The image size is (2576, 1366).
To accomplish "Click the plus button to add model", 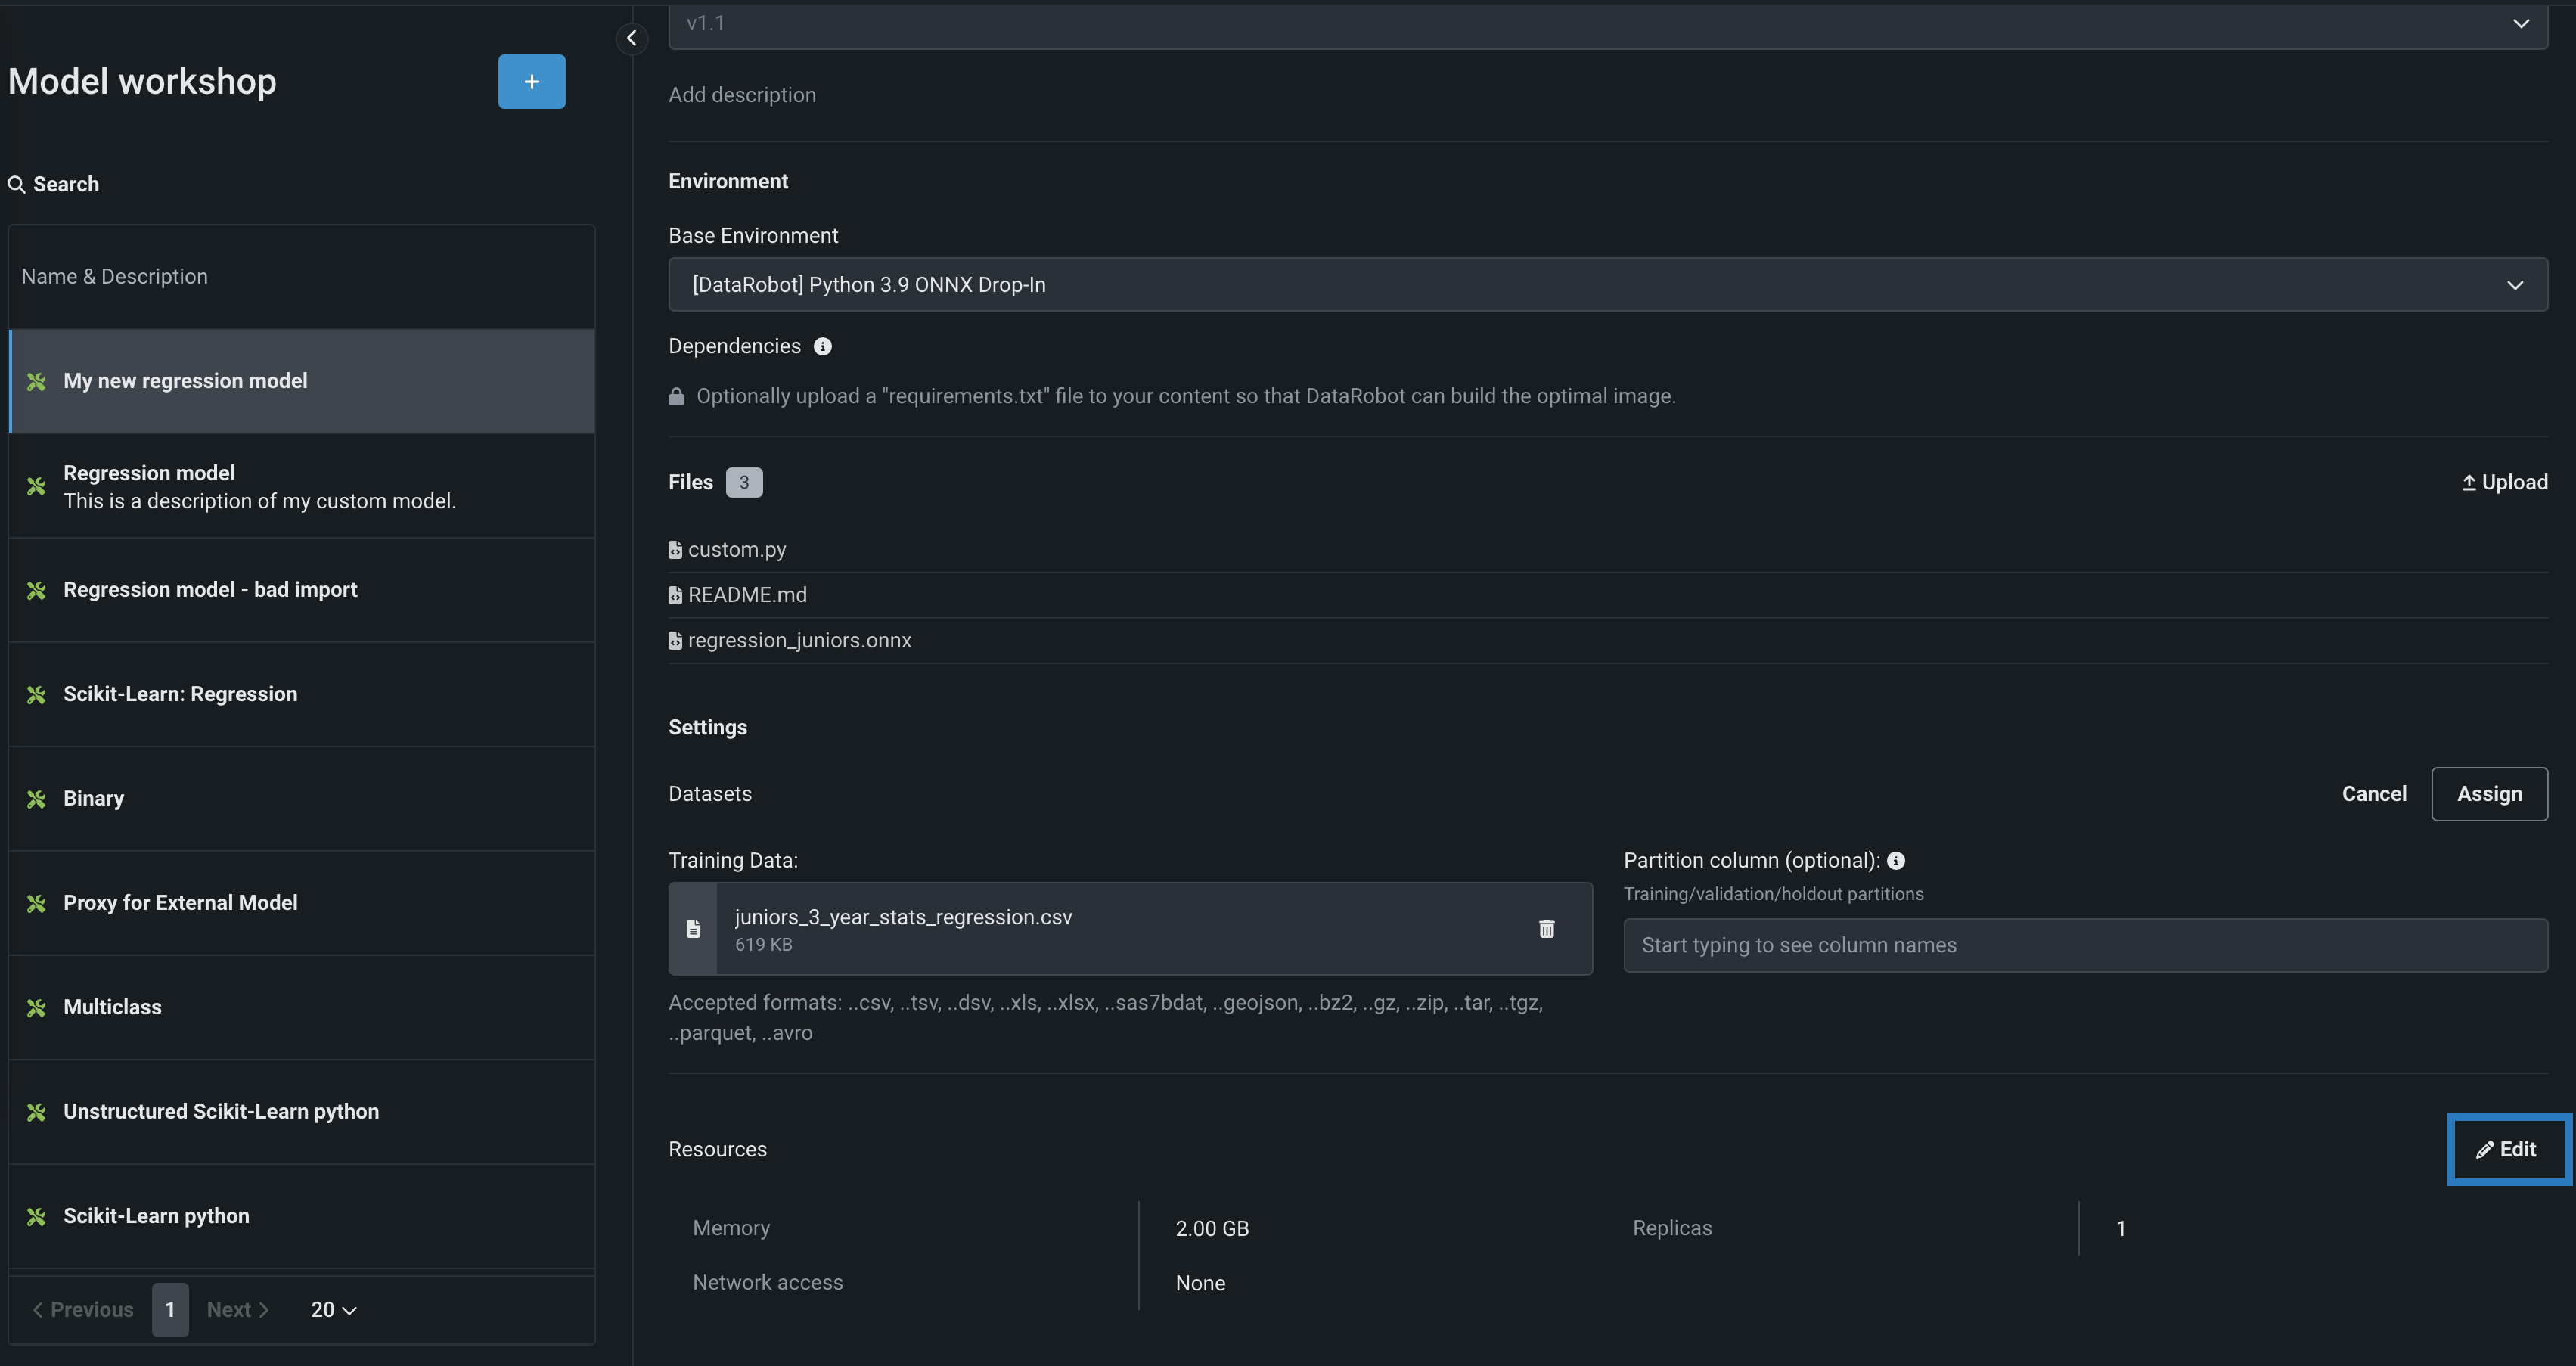I will click(x=531, y=82).
